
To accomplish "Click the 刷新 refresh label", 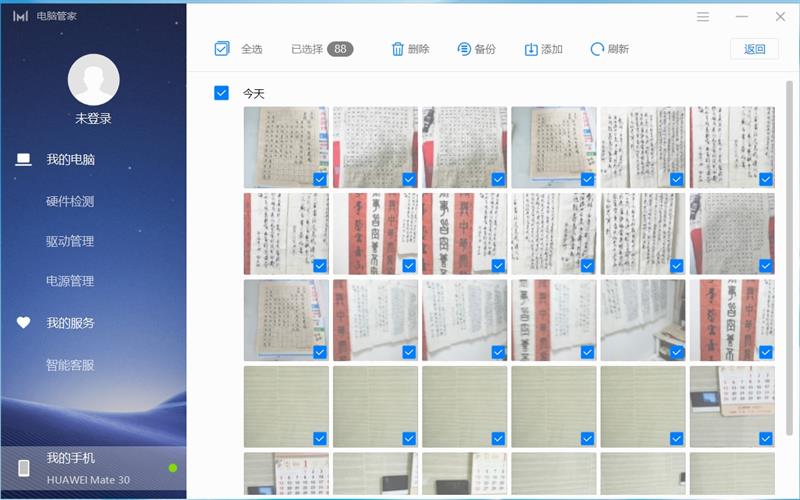I will [618, 49].
